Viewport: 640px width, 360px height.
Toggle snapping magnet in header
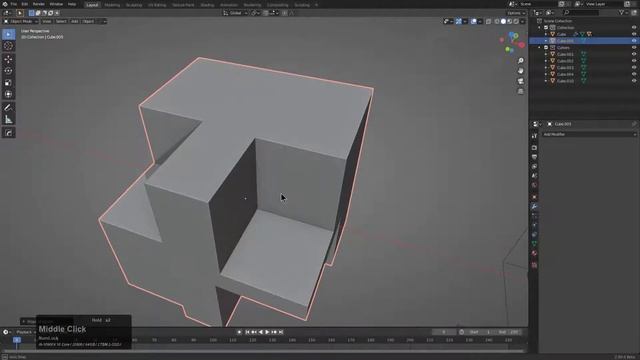click(266, 13)
